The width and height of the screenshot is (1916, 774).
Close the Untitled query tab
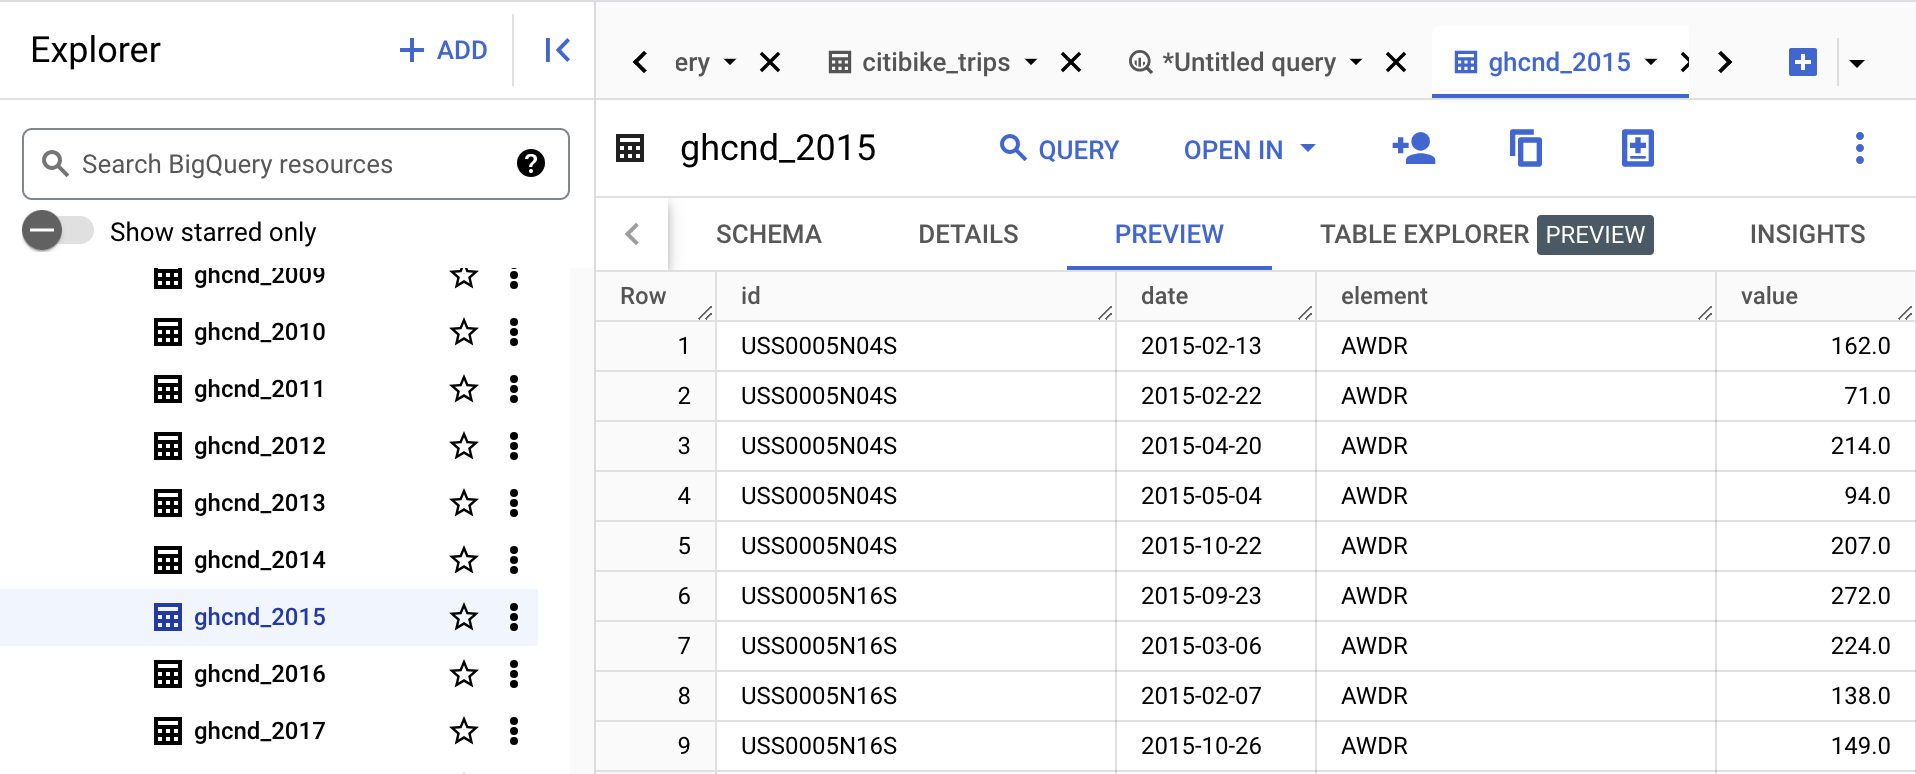pos(1396,63)
